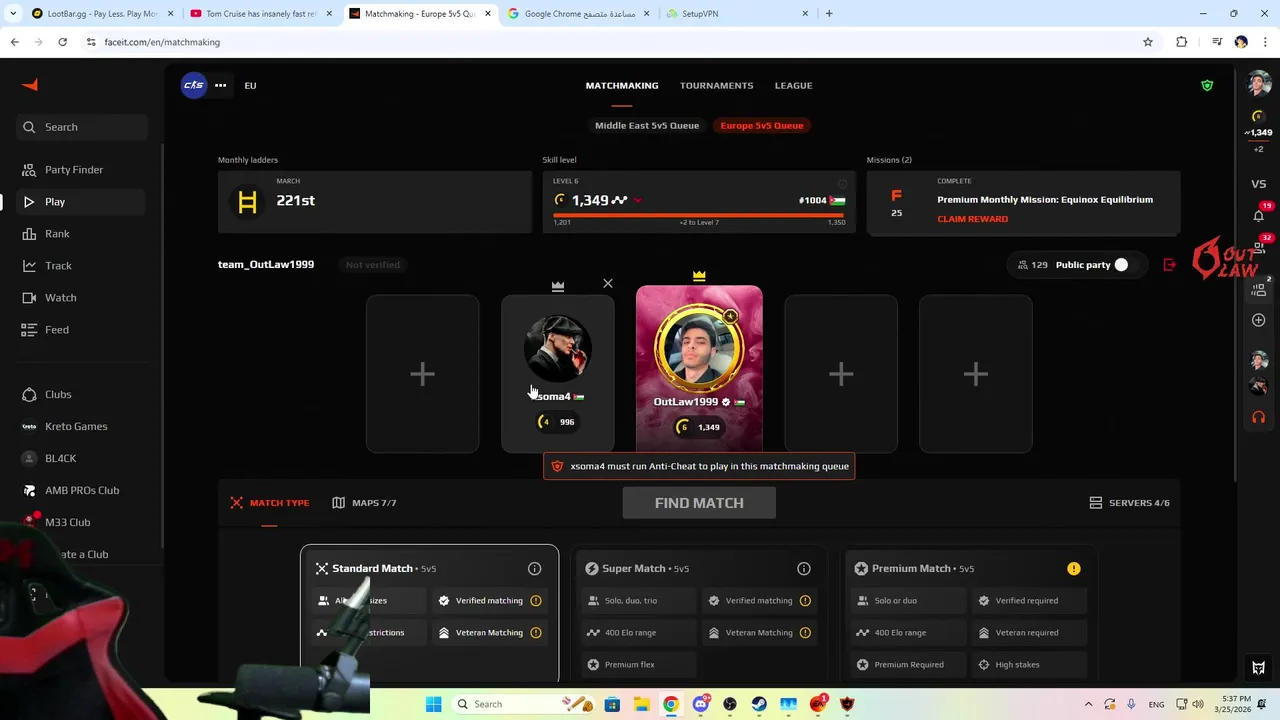
Task: Click the Search field in the FACEIT sidebar
Action: point(82,127)
